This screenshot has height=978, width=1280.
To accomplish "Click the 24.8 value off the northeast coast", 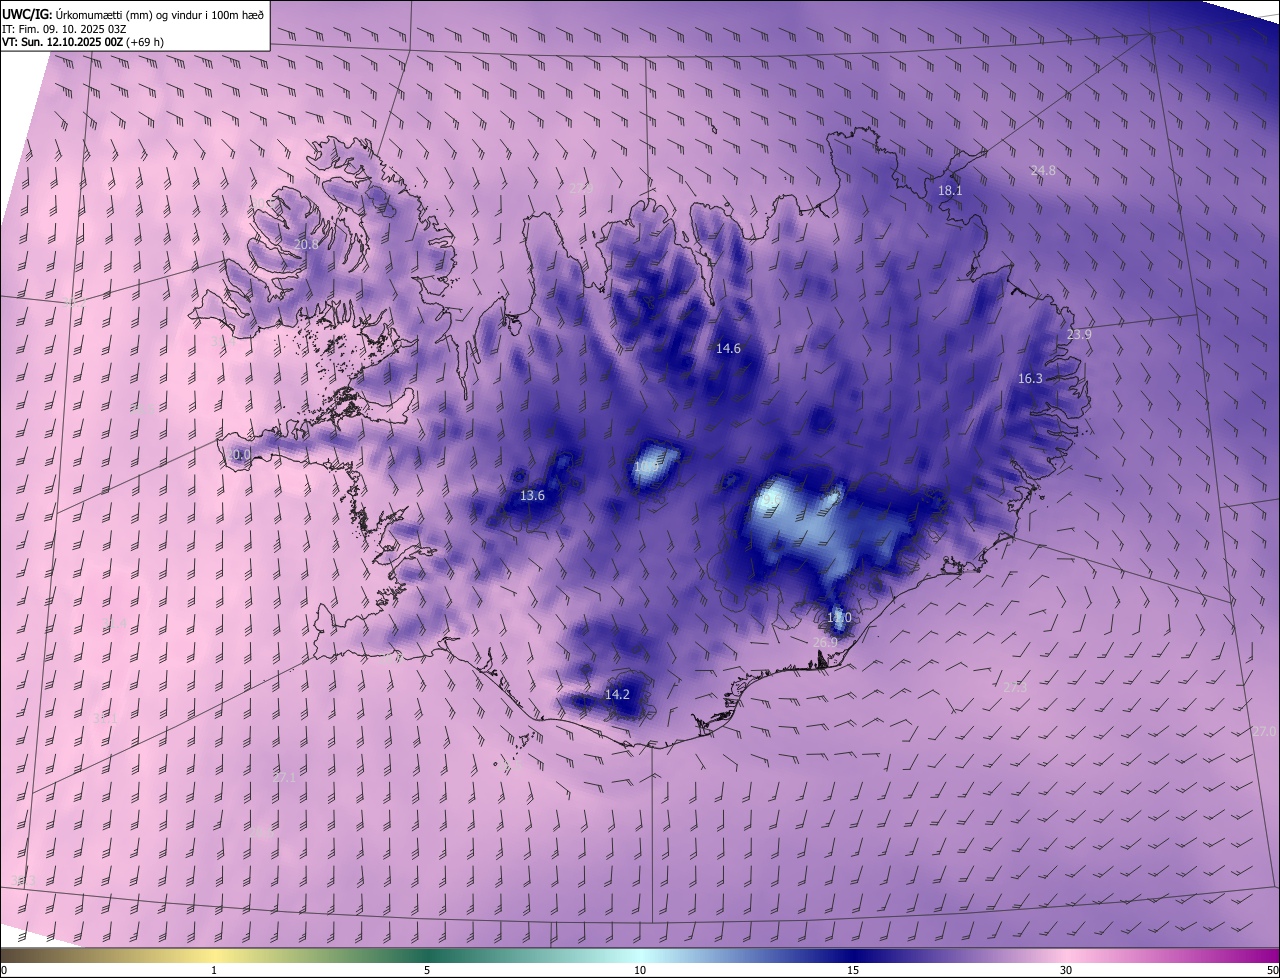I will [1043, 171].
